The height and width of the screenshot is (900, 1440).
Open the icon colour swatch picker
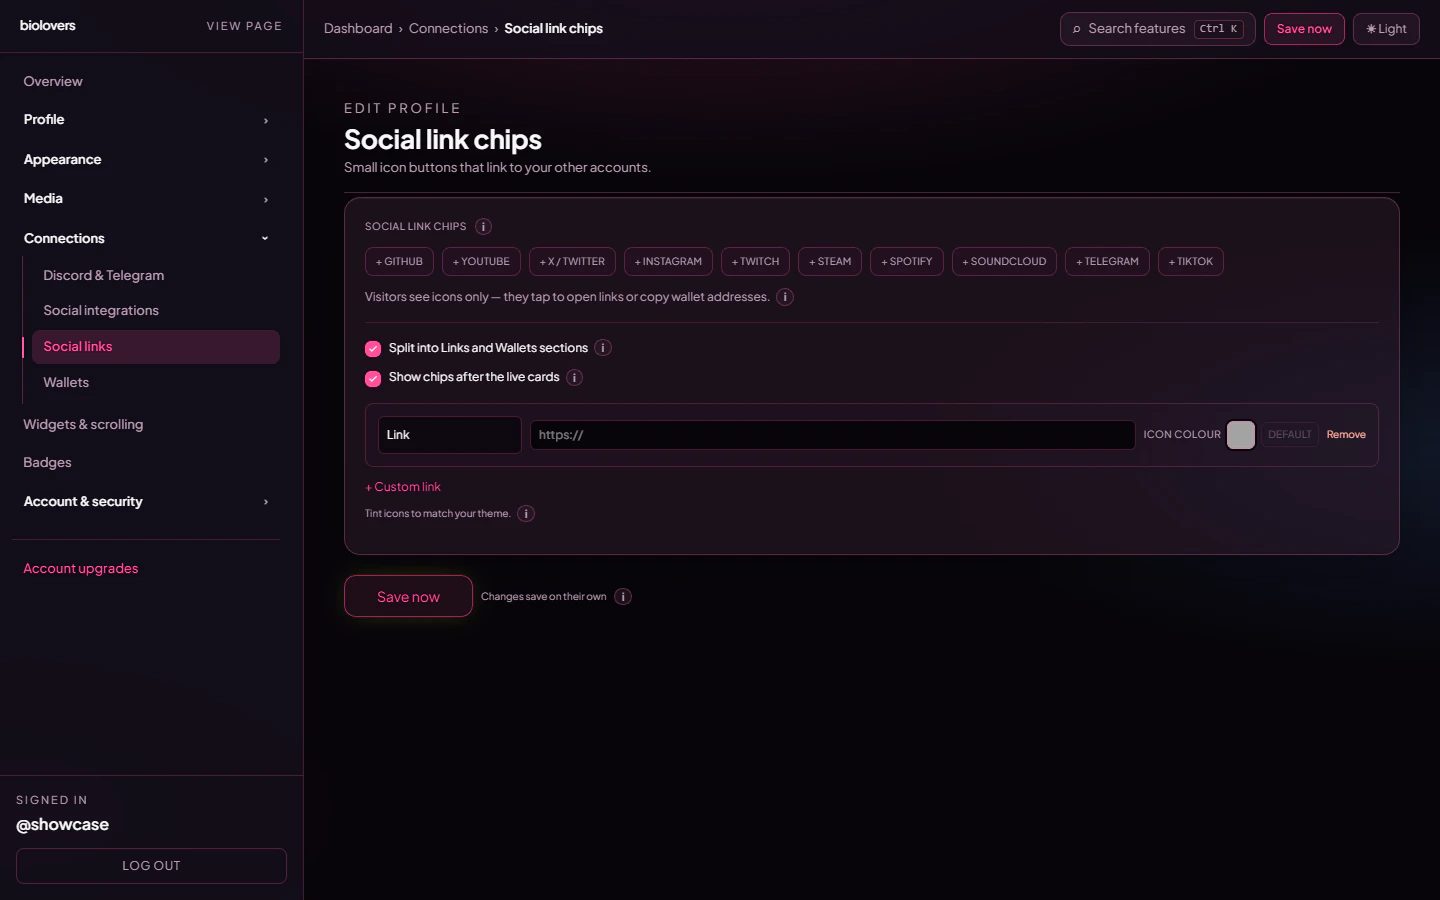click(1240, 434)
